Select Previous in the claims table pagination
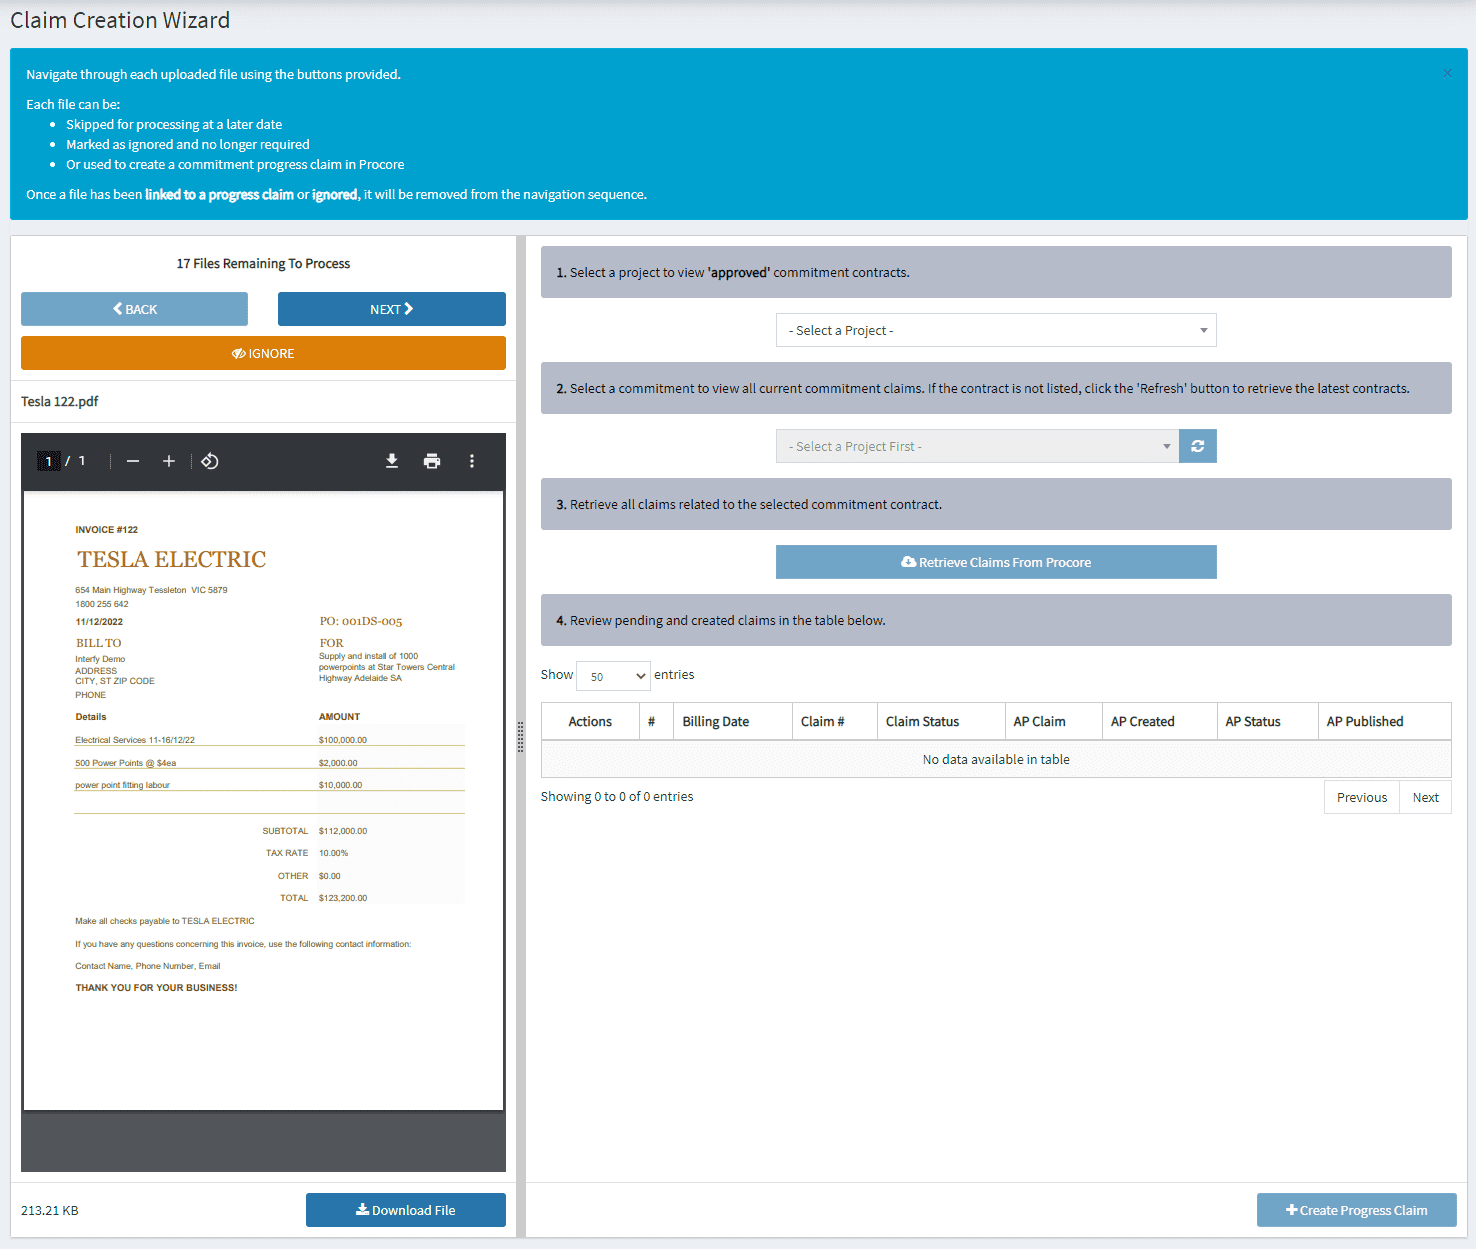 point(1360,796)
